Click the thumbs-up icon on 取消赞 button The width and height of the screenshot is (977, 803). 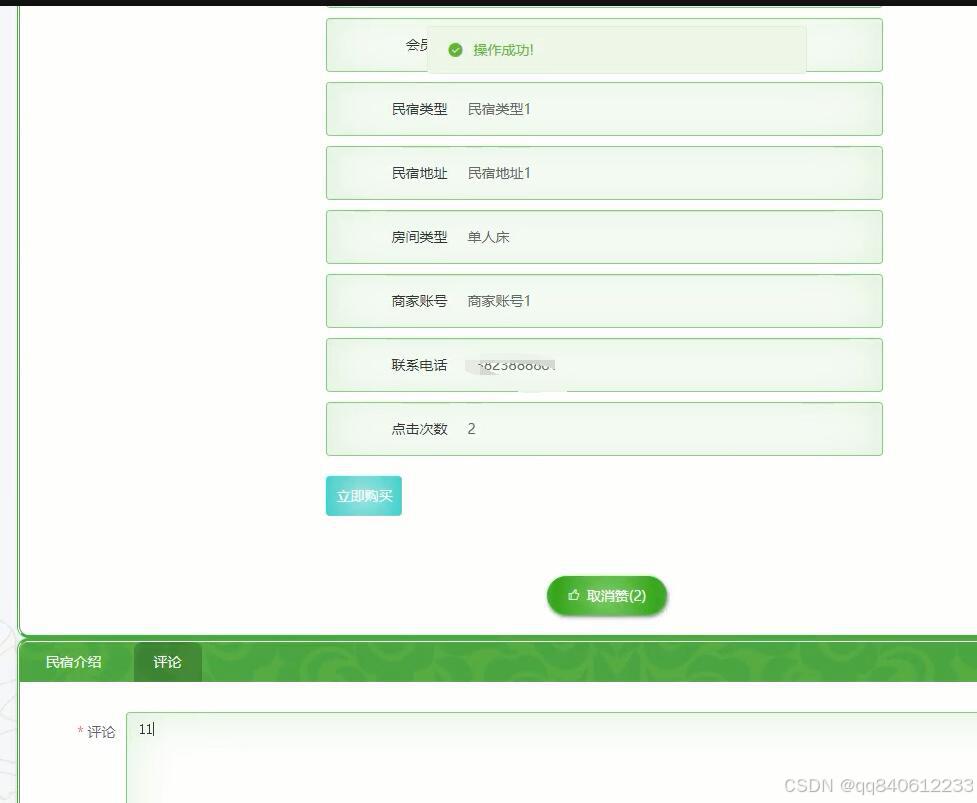pyautogui.click(x=572, y=595)
